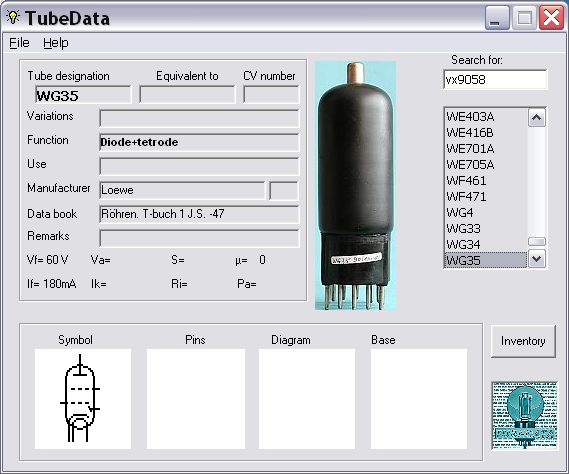Open the File menu
The height and width of the screenshot is (474, 569).
tap(19, 43)
